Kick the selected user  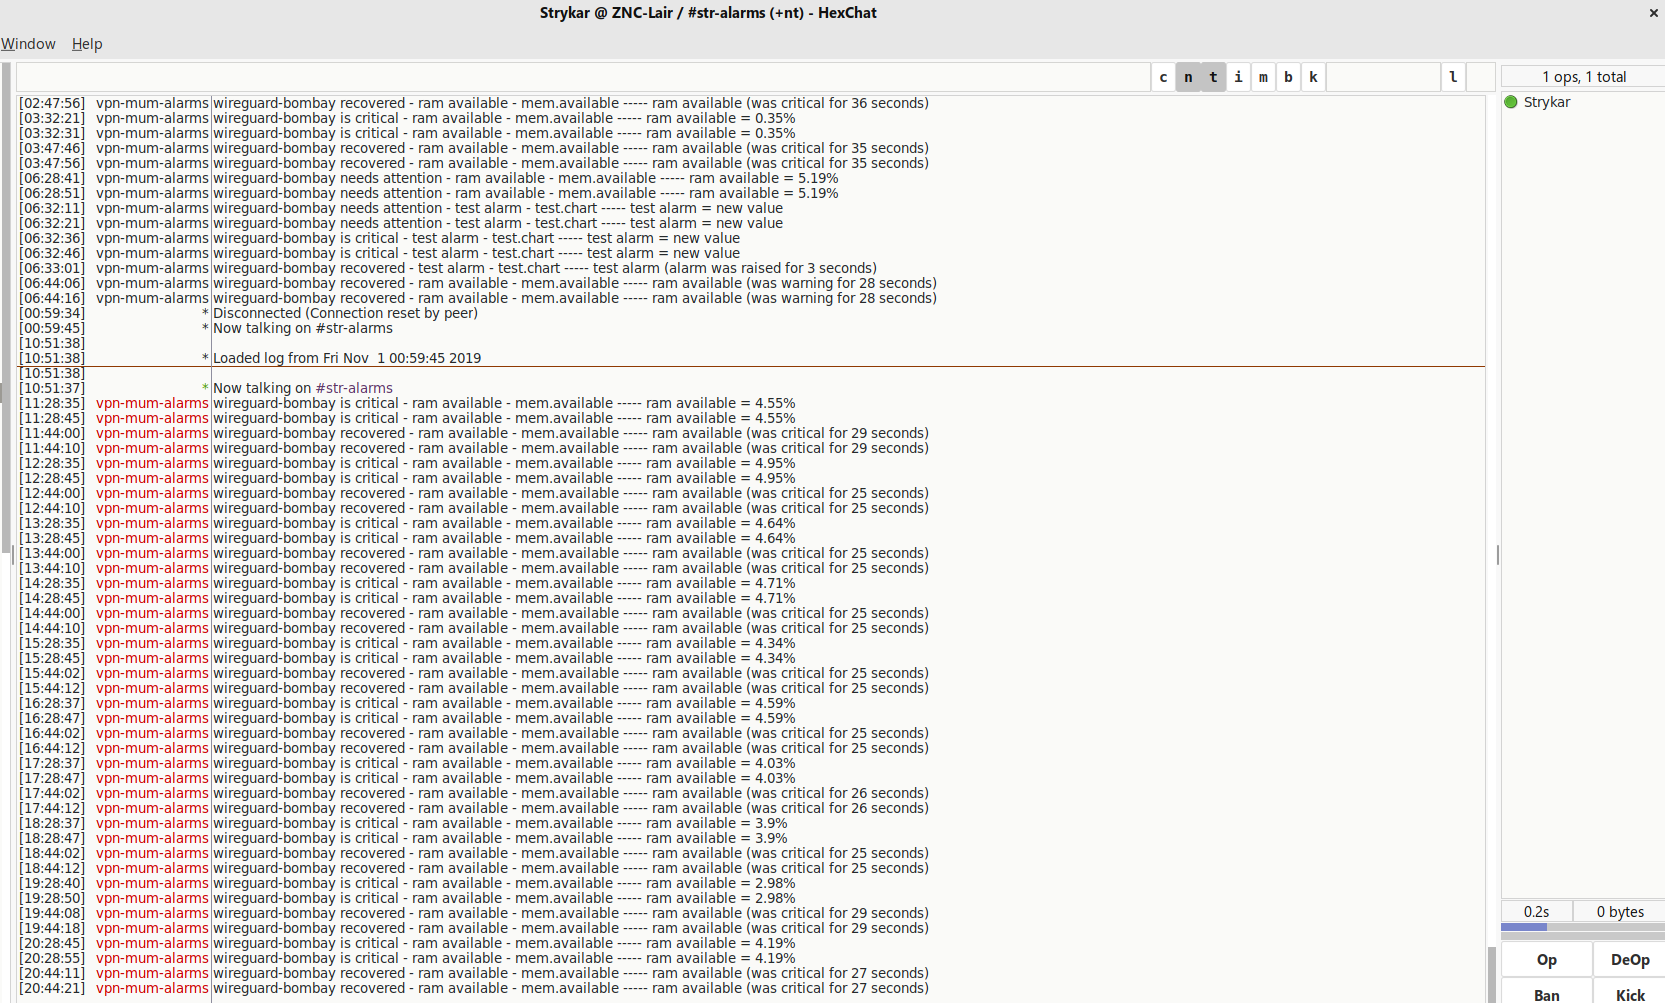click(1629, 994)
